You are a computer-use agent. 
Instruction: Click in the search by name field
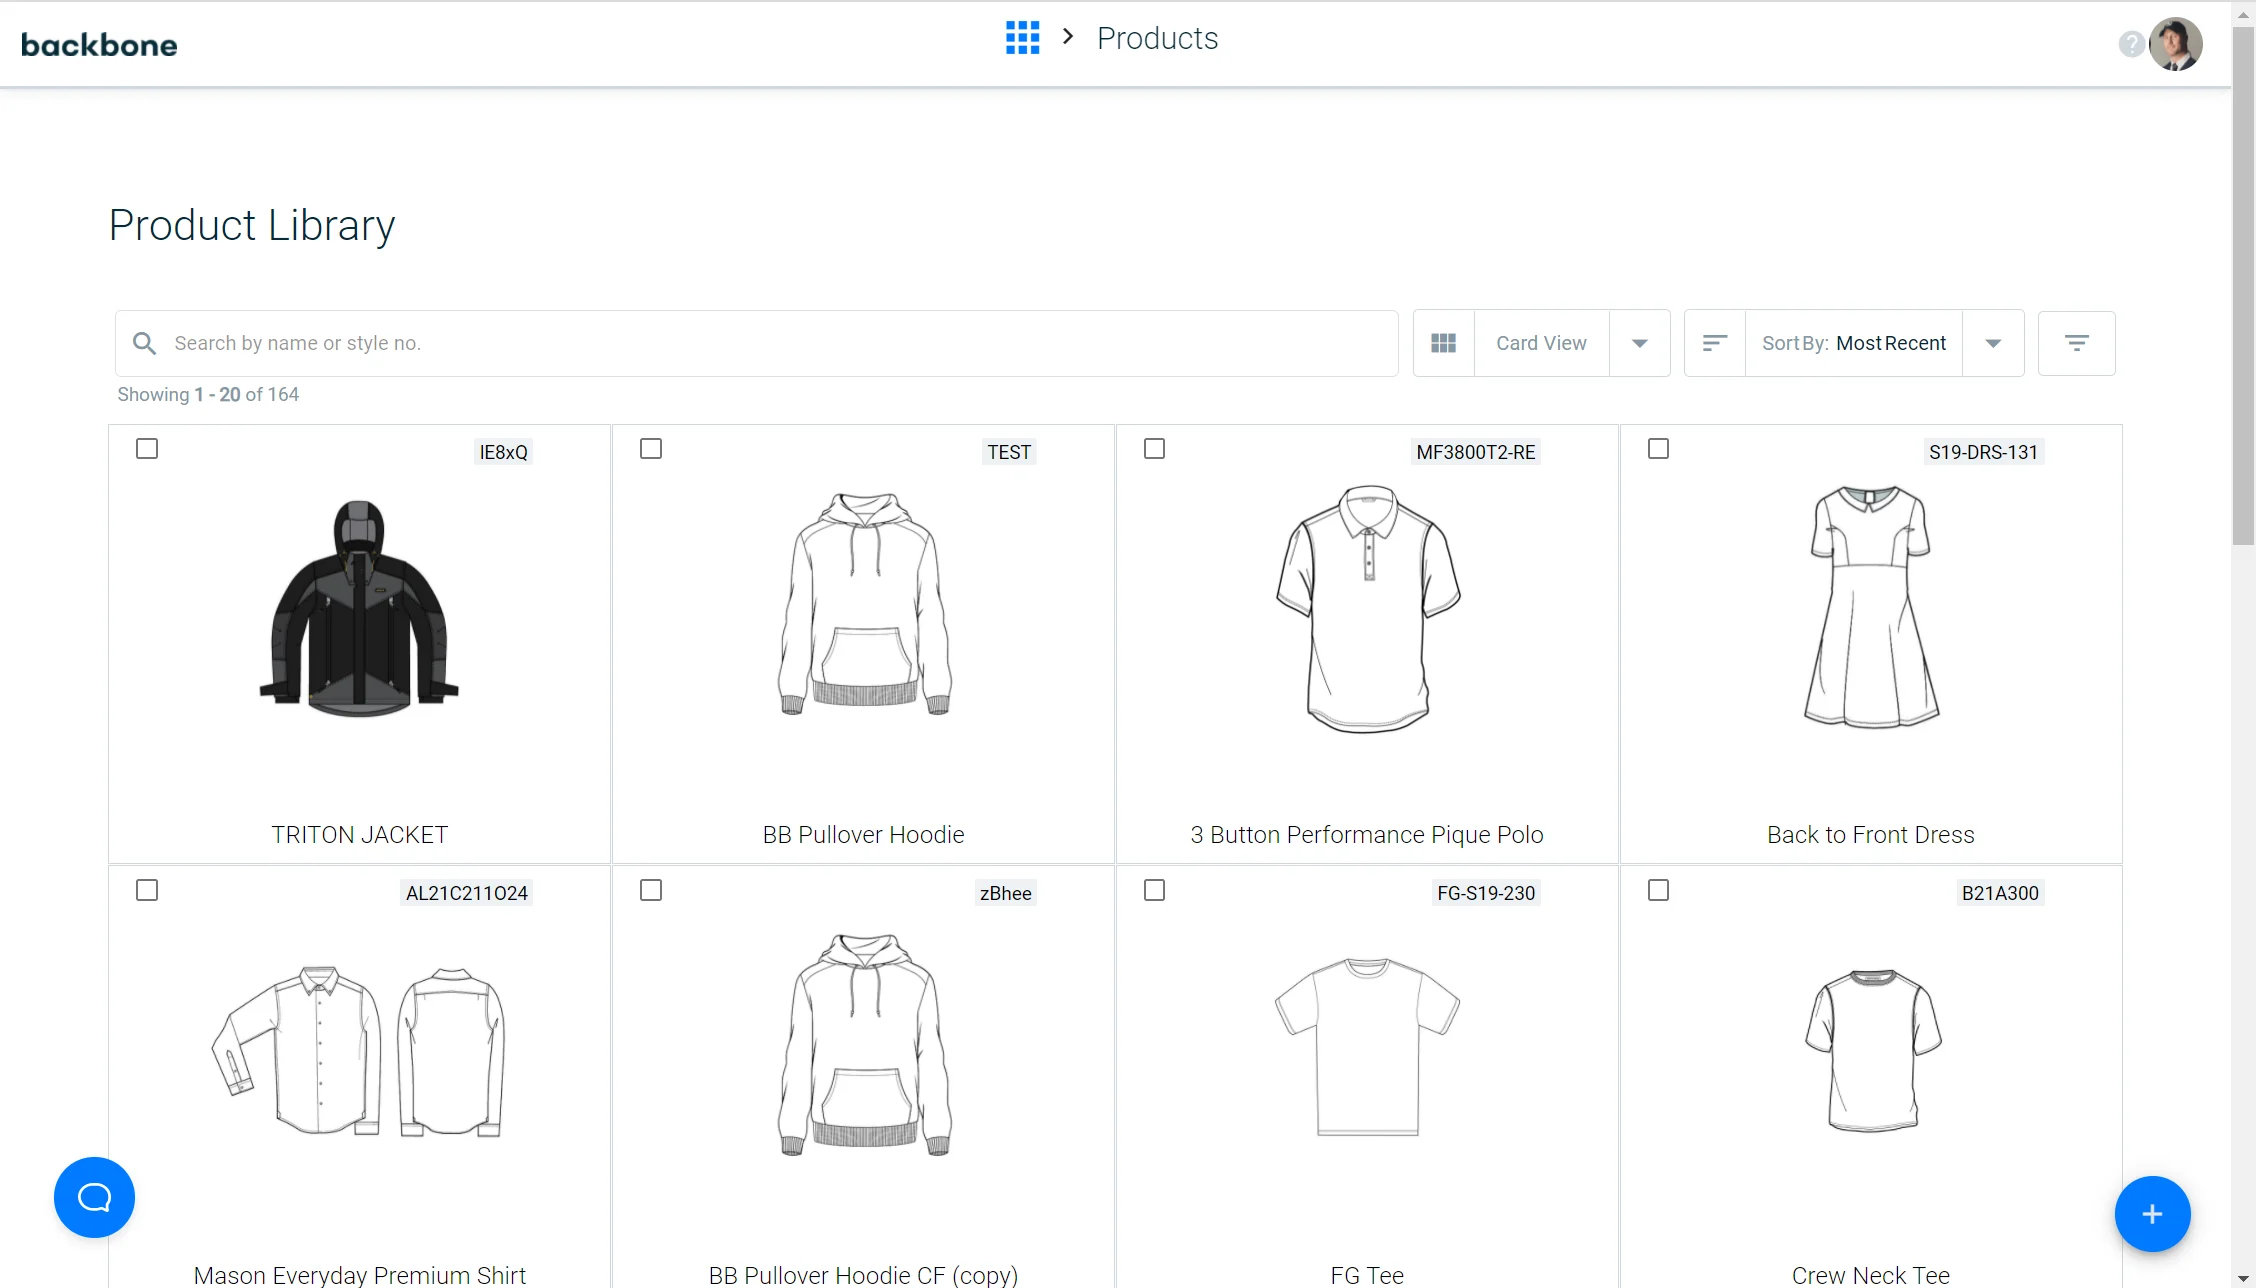760,343
